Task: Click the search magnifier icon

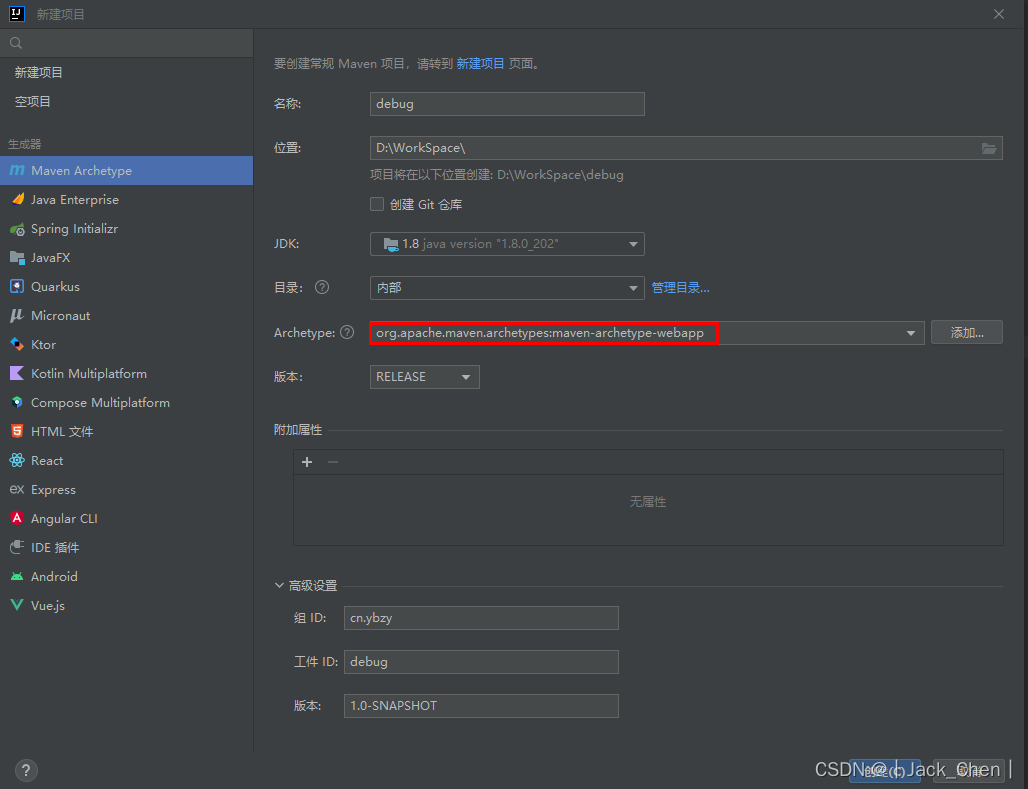Action: click(16, 43)
